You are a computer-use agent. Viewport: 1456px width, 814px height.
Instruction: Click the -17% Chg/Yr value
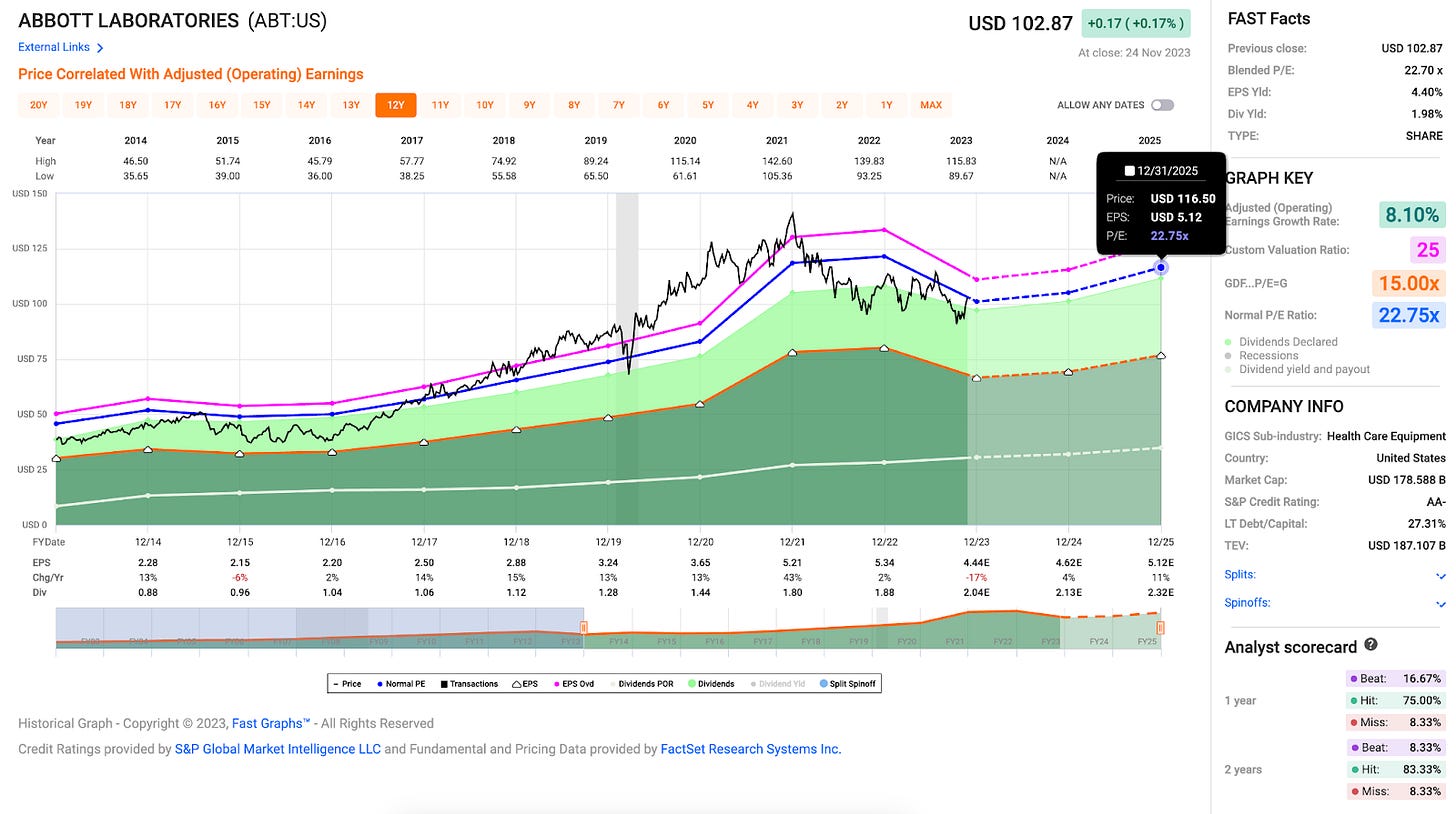click(x=976, y=577)
